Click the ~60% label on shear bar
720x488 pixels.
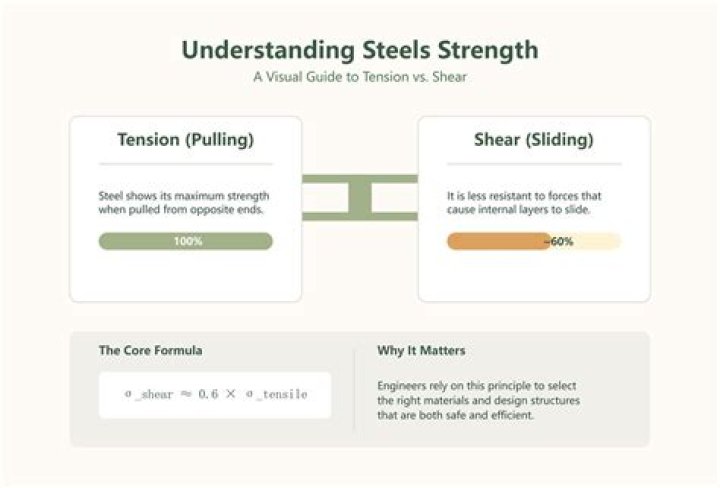[x=559, y=241]
